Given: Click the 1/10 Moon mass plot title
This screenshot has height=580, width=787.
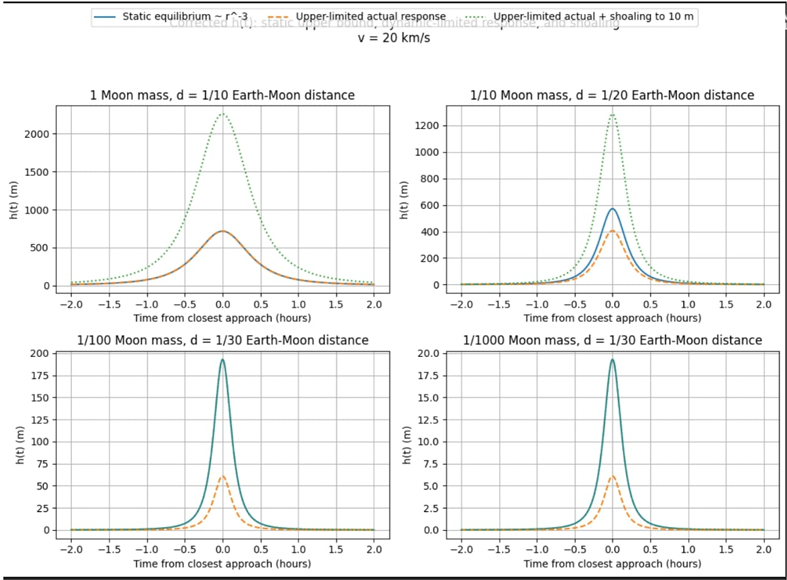Looking at the screenshot, I should point(612,95).
